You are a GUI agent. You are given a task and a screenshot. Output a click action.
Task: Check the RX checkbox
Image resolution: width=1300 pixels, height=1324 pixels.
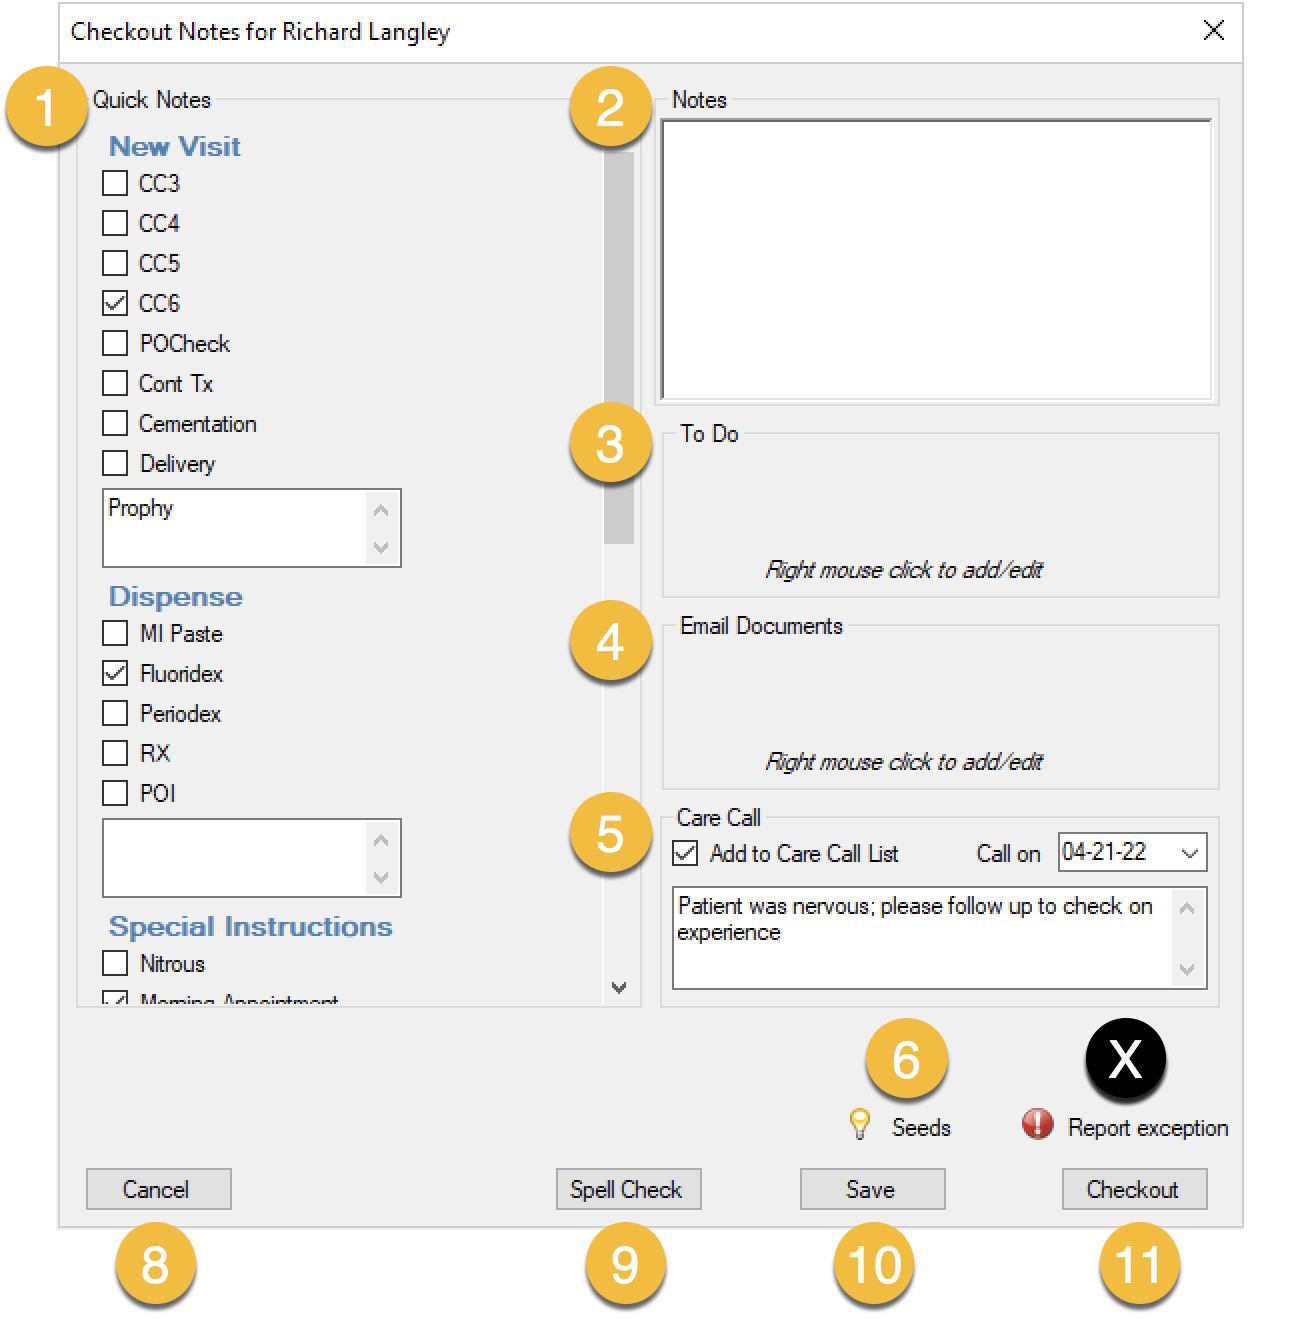tap(115, 753)
